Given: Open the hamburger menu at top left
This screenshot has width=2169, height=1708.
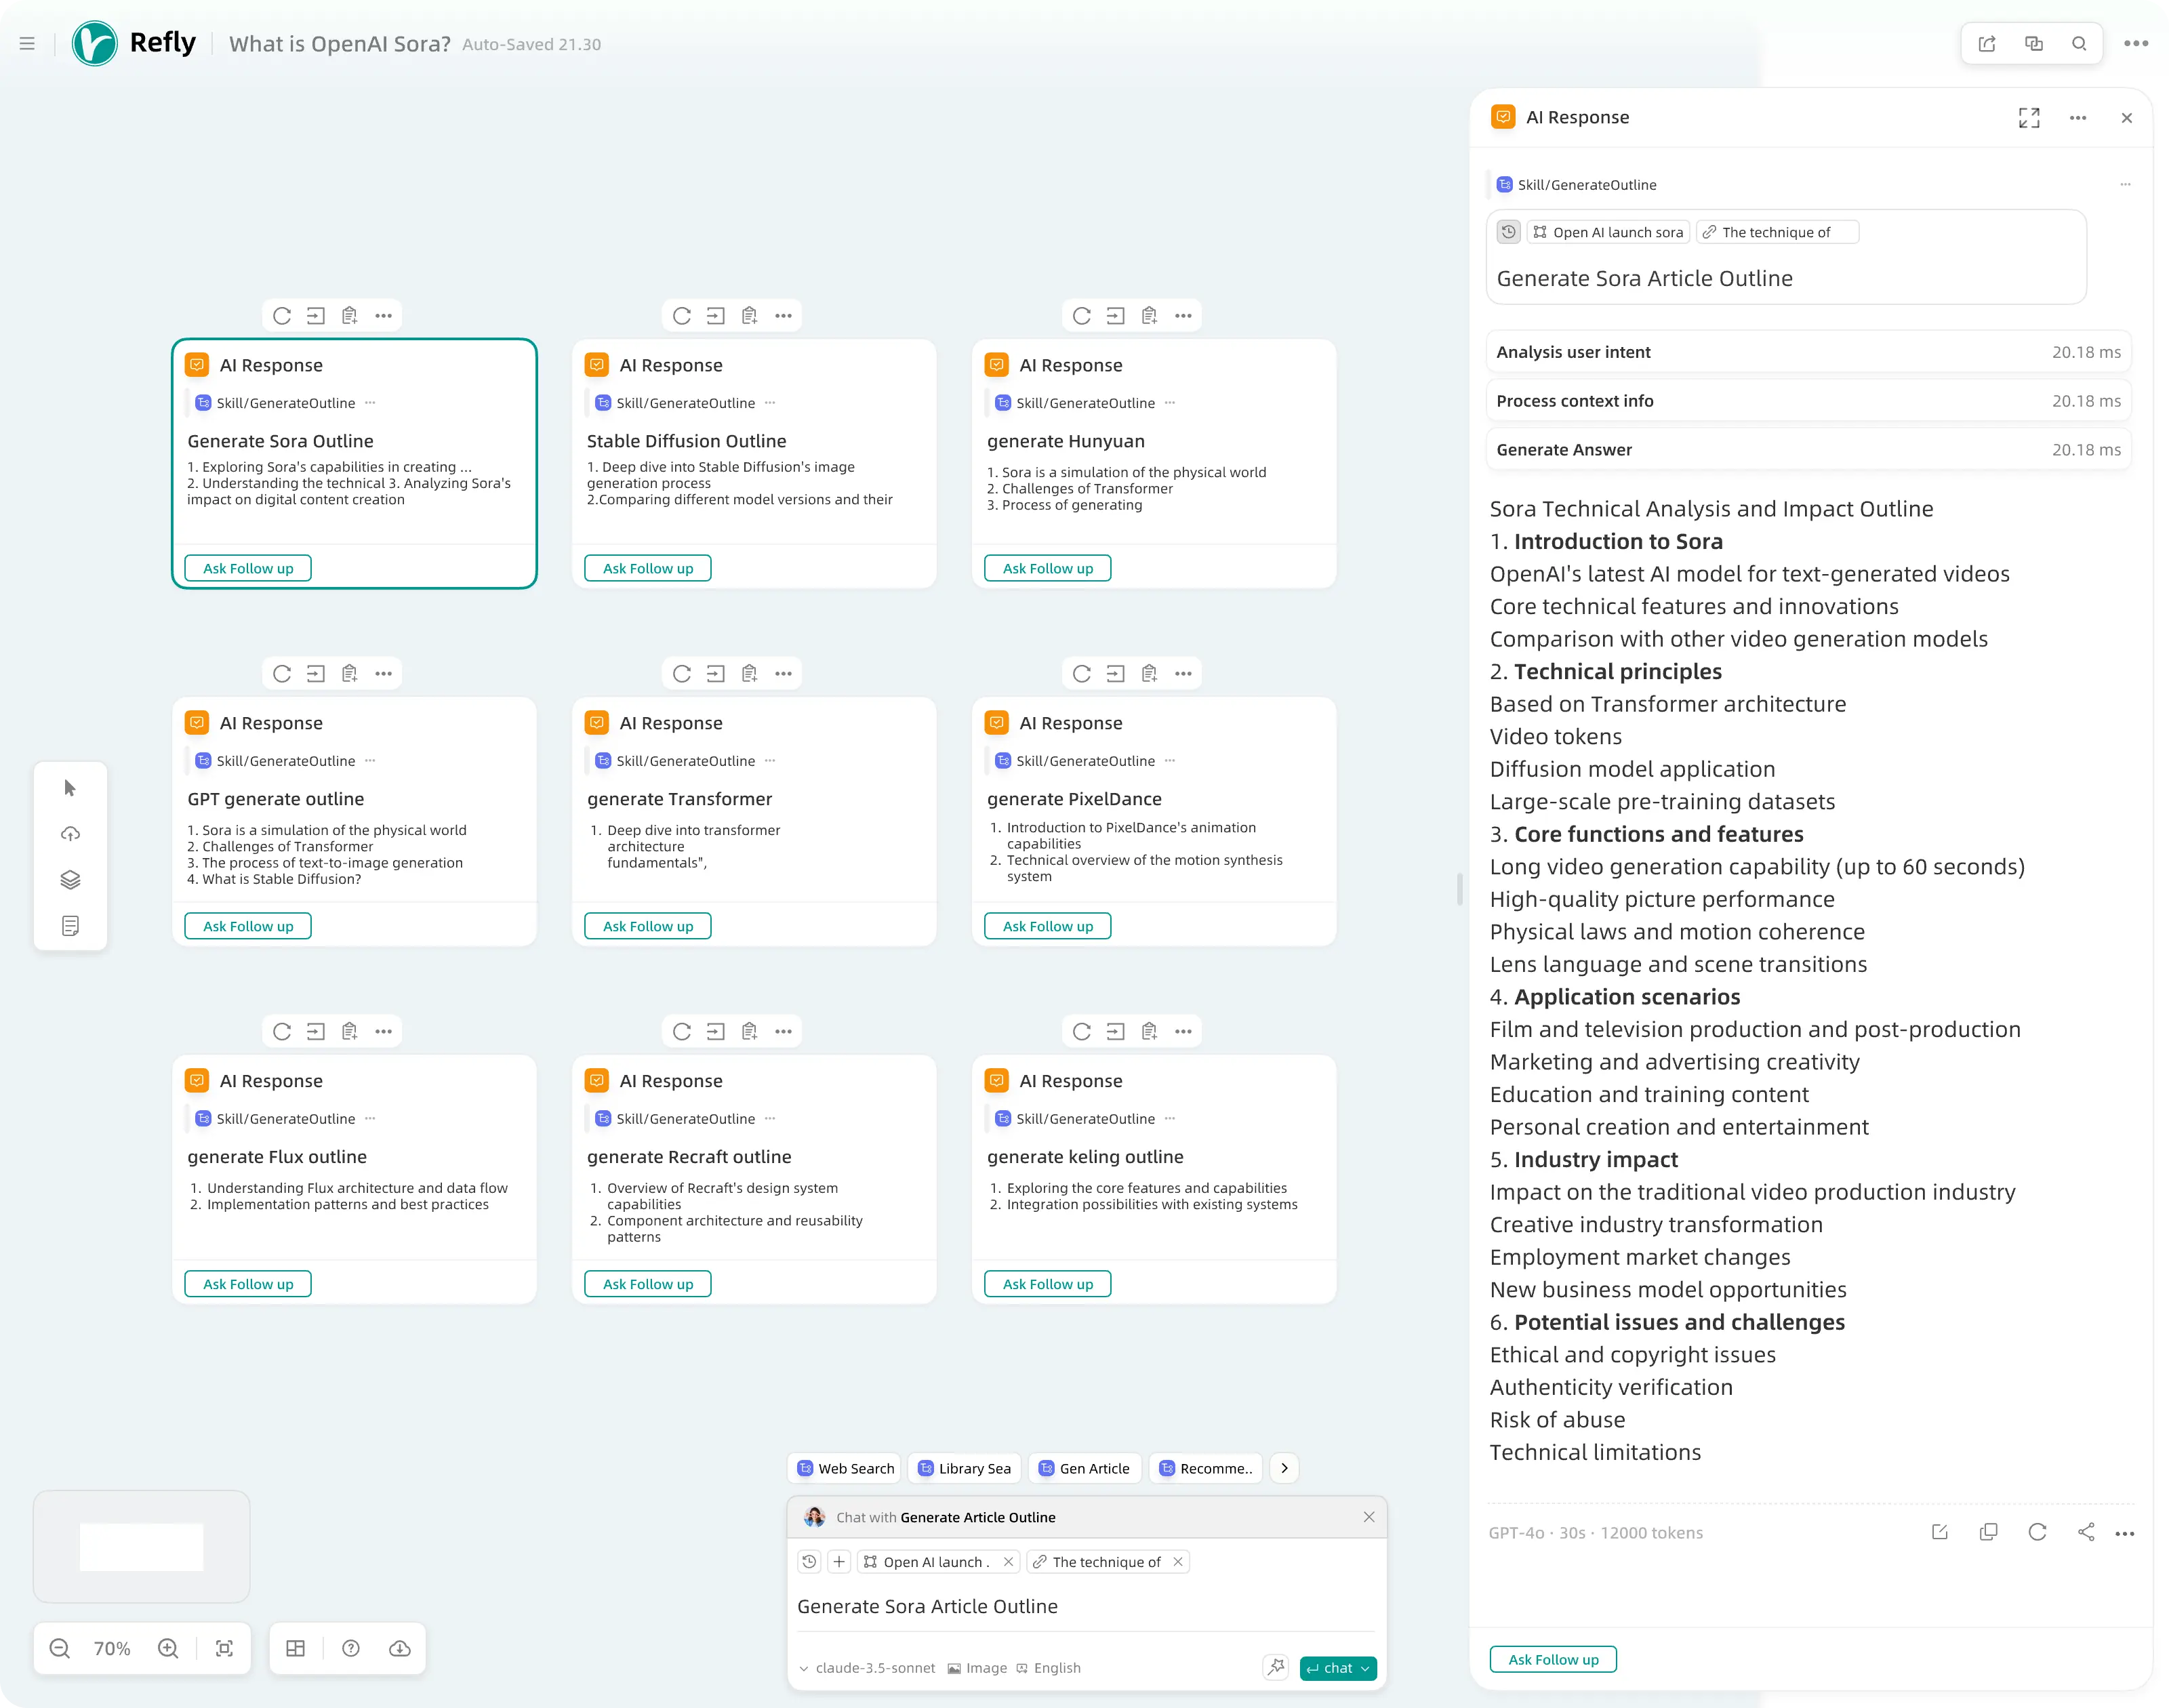Looking at the screenshot, I should pyautogui.click(x=27, y=43).
